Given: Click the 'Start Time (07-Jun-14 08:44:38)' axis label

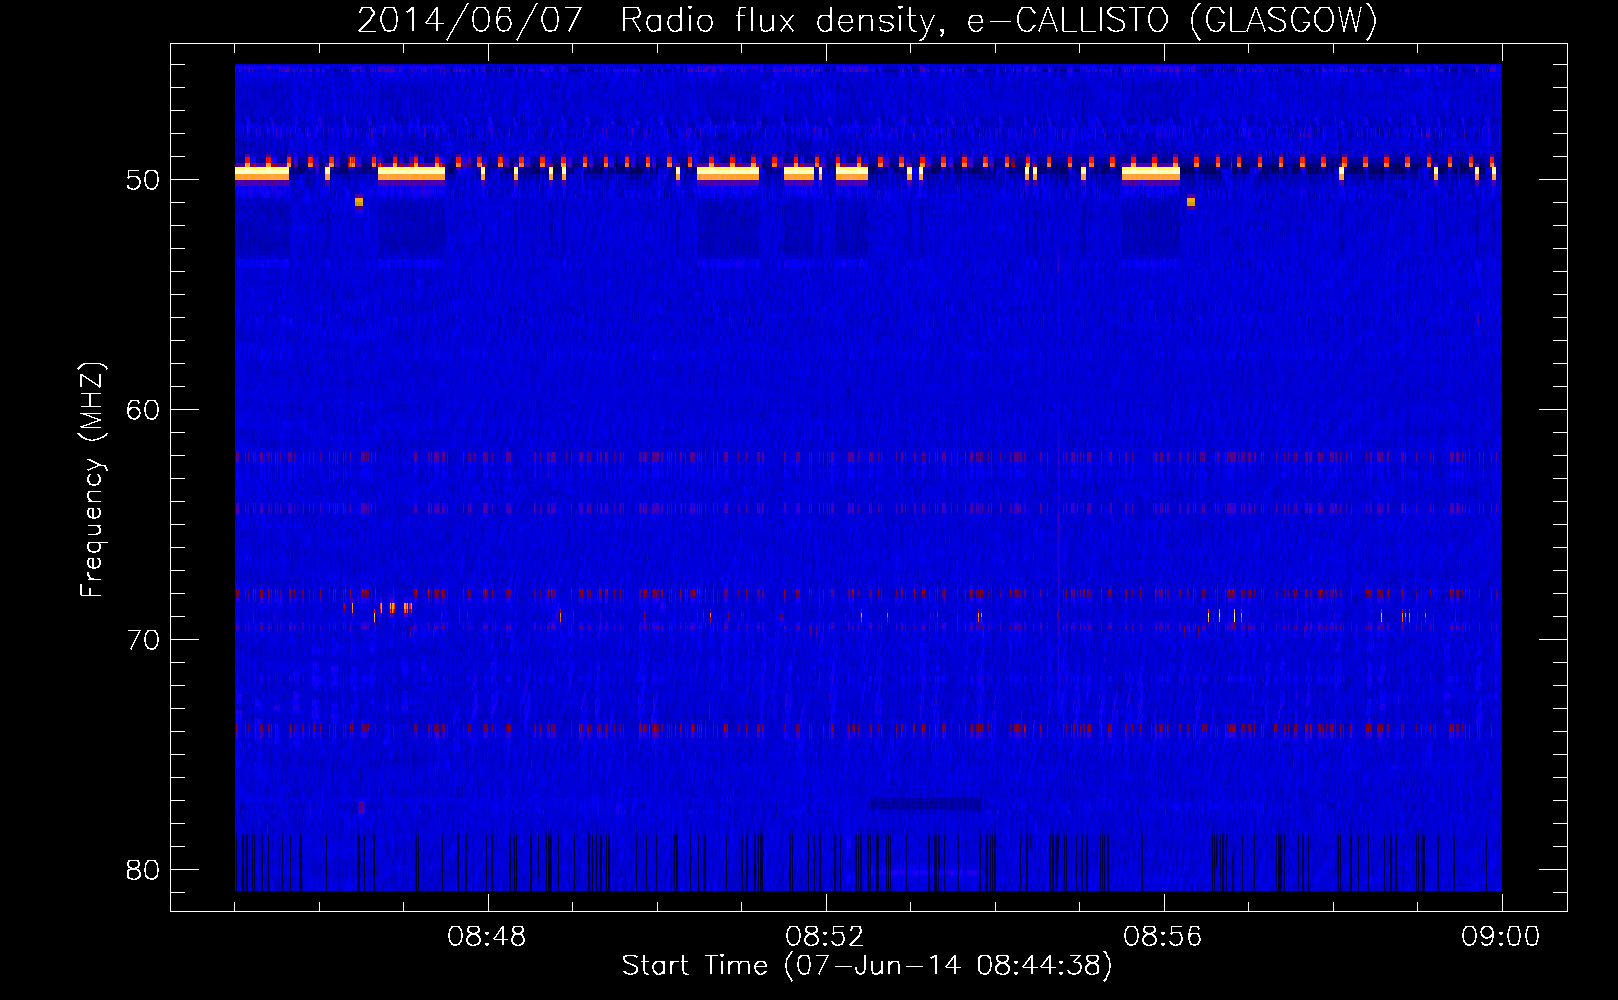Looking at the screenshot, I should (867, 966).
